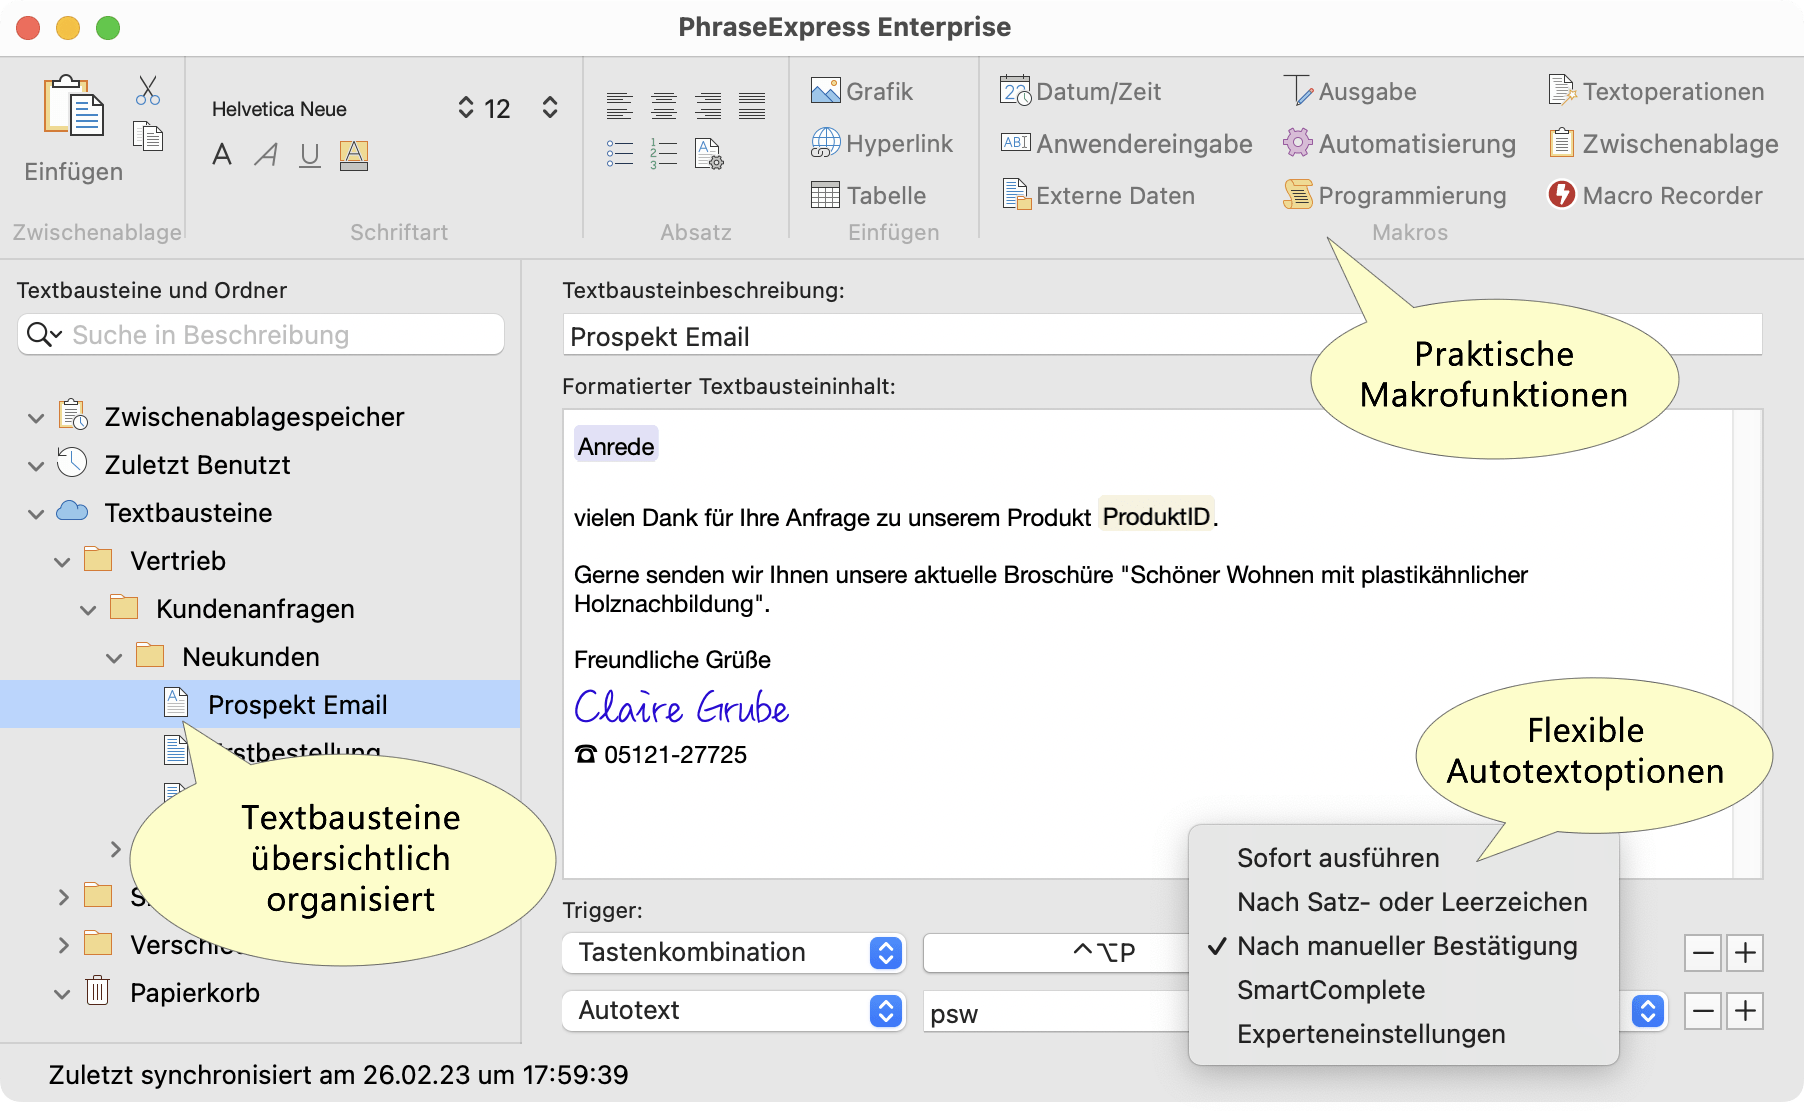Viewport: 1804px width, 1111px height.
Task: Open the Zwischenablage macro menu
Action: pyautogui.click(x=1663, y=143)
